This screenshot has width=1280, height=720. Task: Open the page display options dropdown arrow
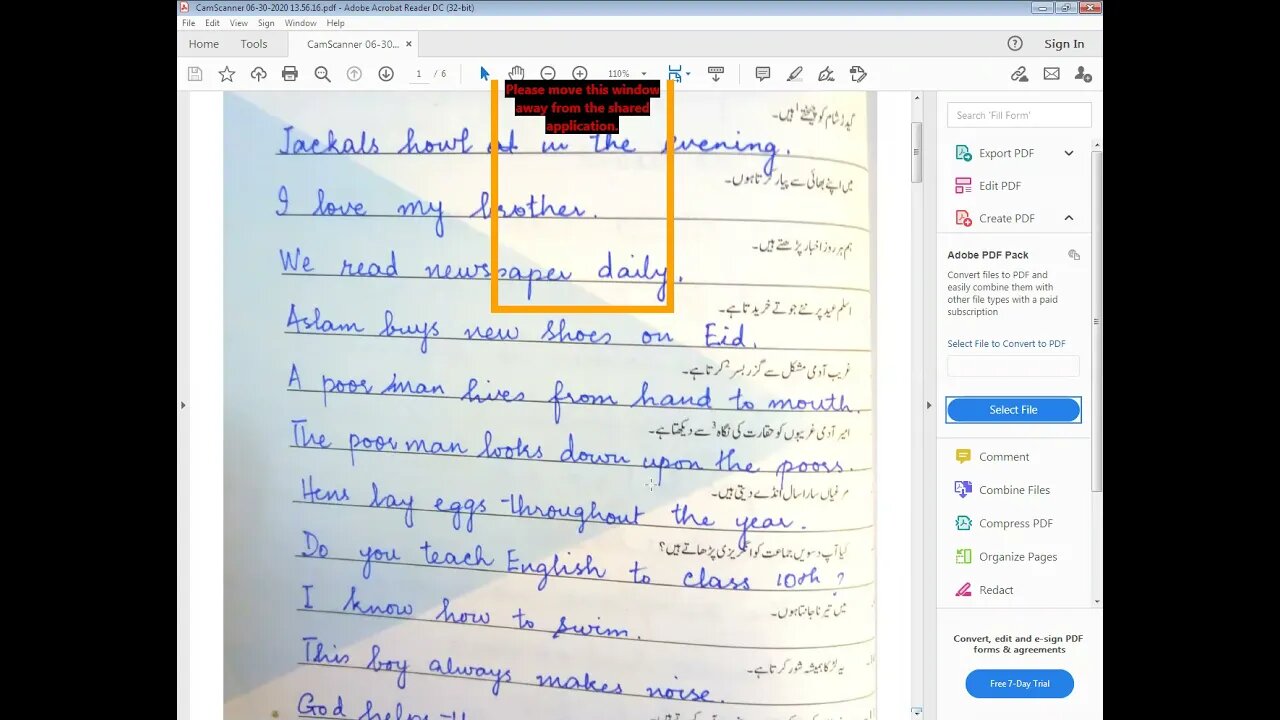688,74
